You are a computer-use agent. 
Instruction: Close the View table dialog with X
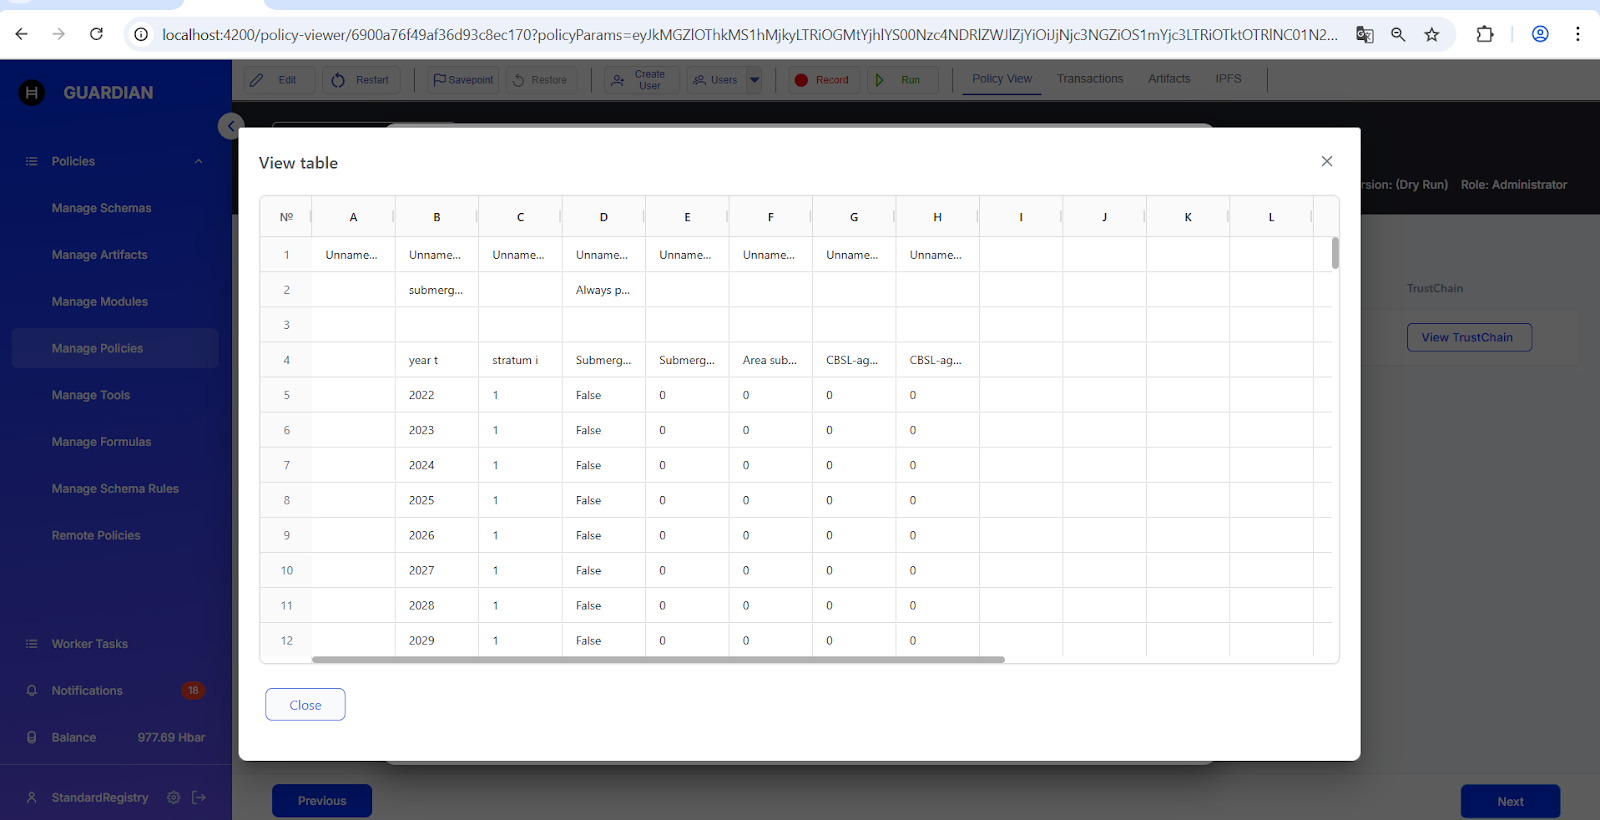coord(1327,161)
